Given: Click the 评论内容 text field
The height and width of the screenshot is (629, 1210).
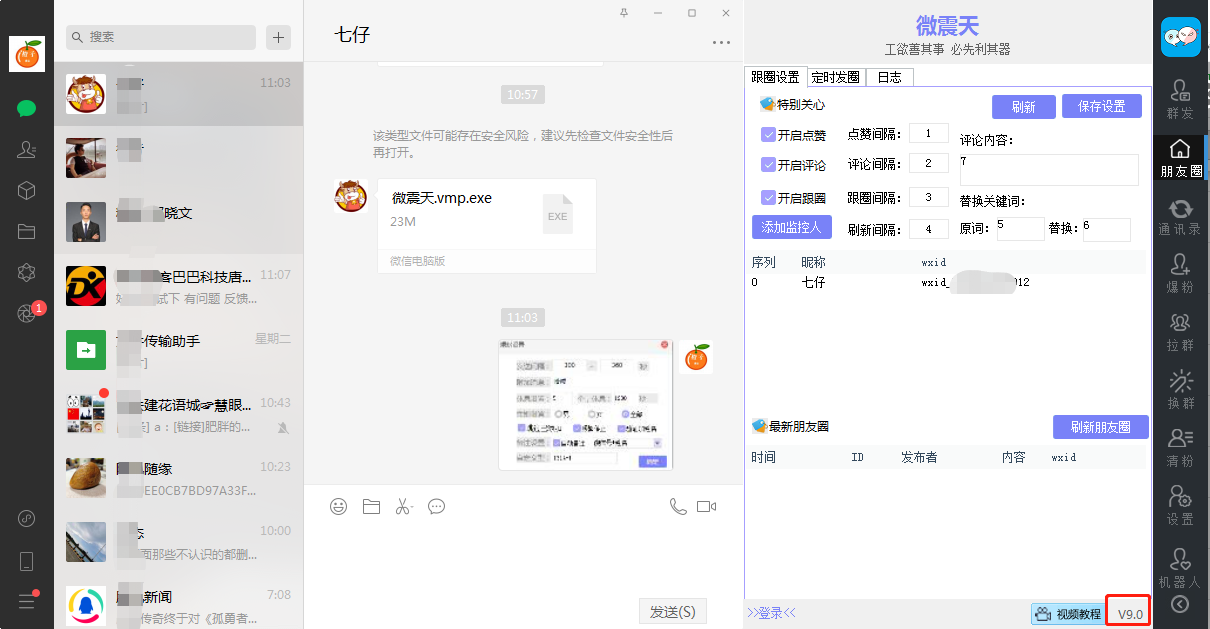Looking at the screenshot, I should (x=1048, y=170).
